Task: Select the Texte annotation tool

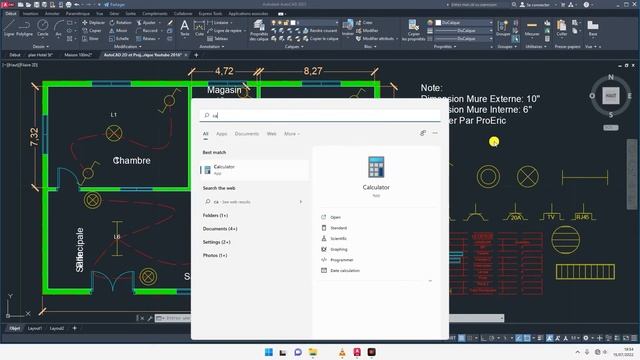Action: (185, 28)
